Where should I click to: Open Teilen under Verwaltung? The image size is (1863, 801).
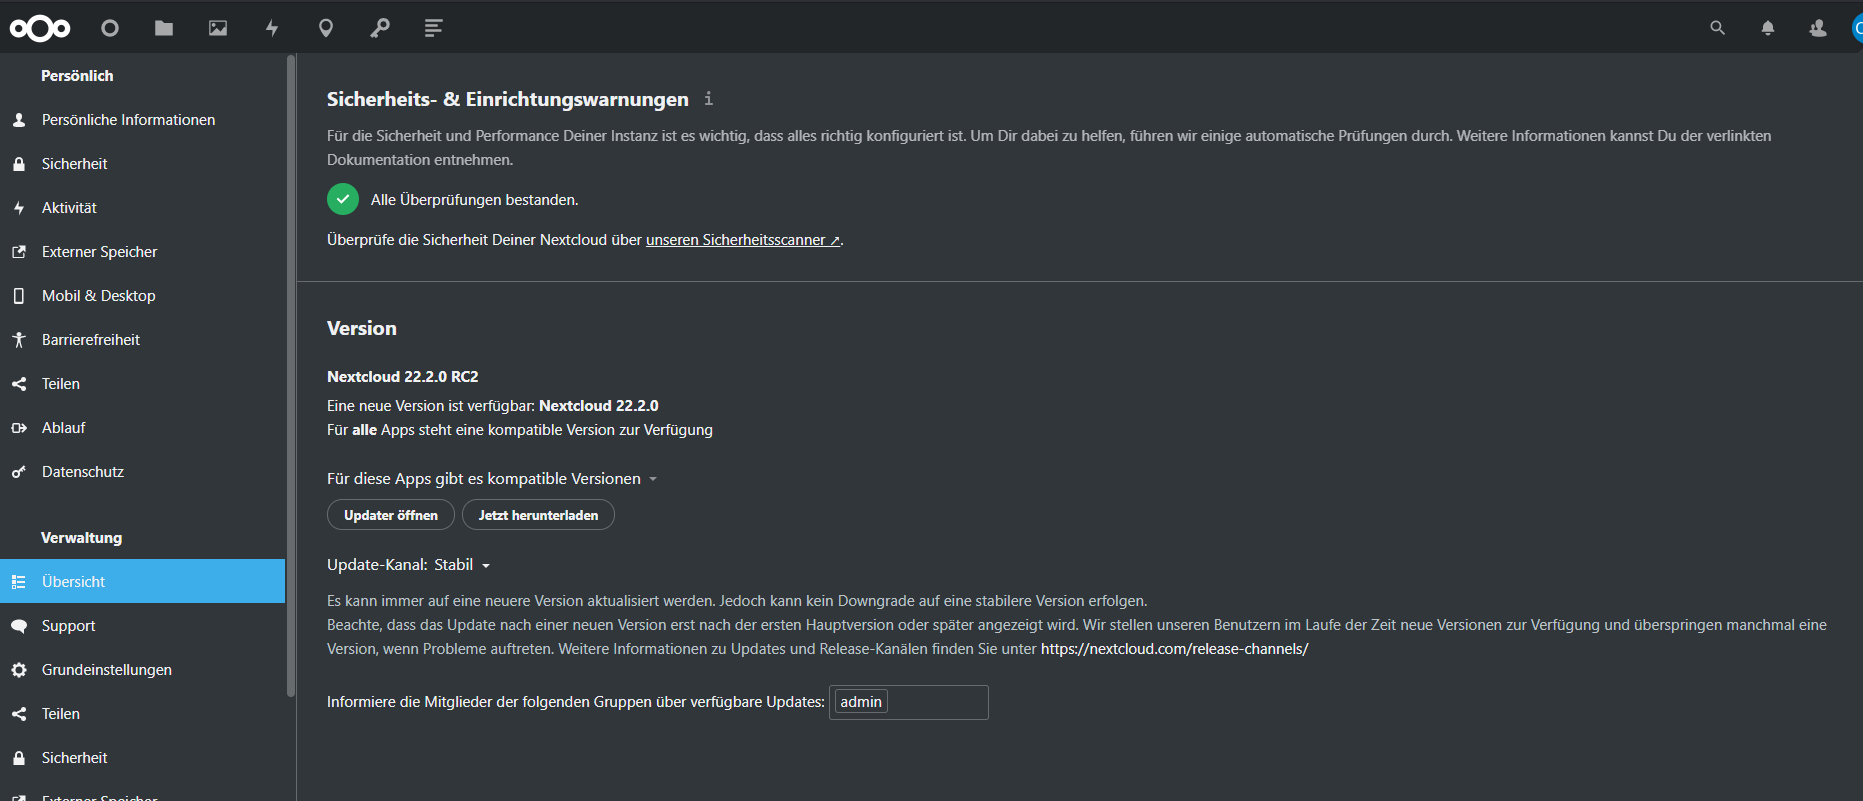142,714
